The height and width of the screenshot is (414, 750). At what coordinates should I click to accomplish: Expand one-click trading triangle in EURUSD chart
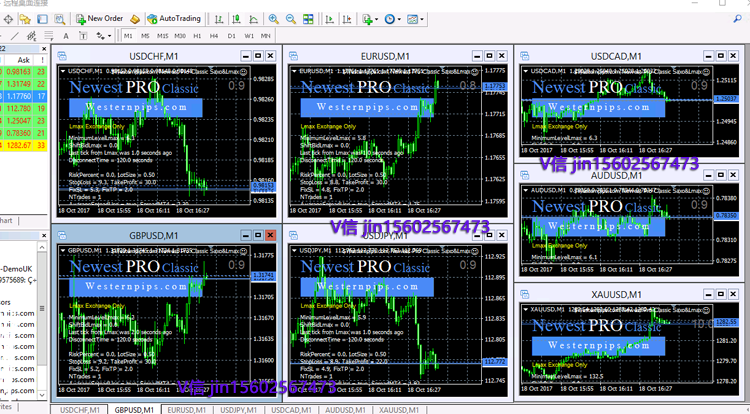point(295,71)
